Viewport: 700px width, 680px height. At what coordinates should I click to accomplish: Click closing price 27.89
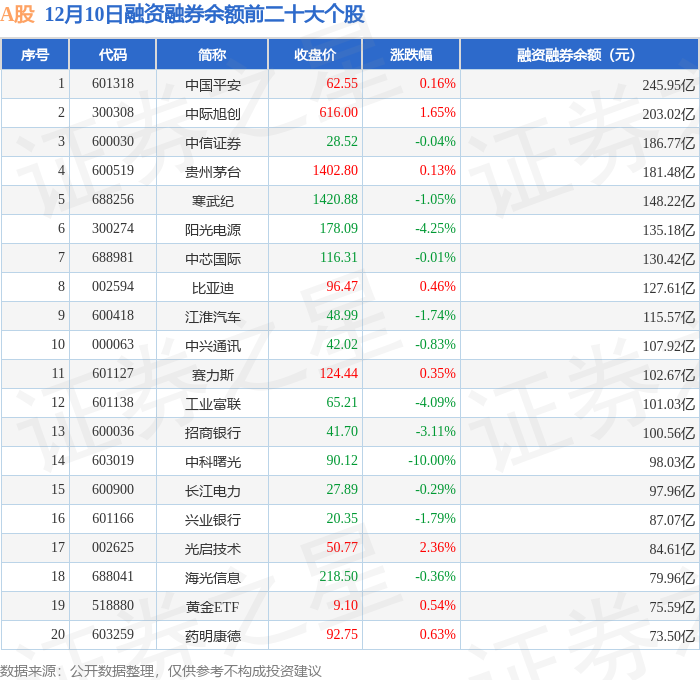coord(342,490)
